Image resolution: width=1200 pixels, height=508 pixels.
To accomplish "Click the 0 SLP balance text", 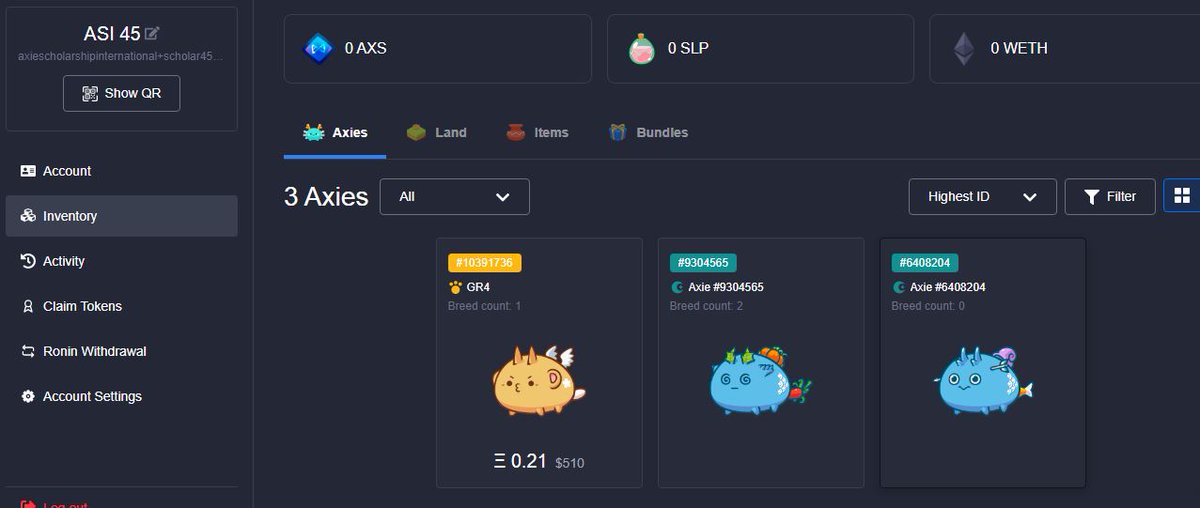I will pos(689,48).
